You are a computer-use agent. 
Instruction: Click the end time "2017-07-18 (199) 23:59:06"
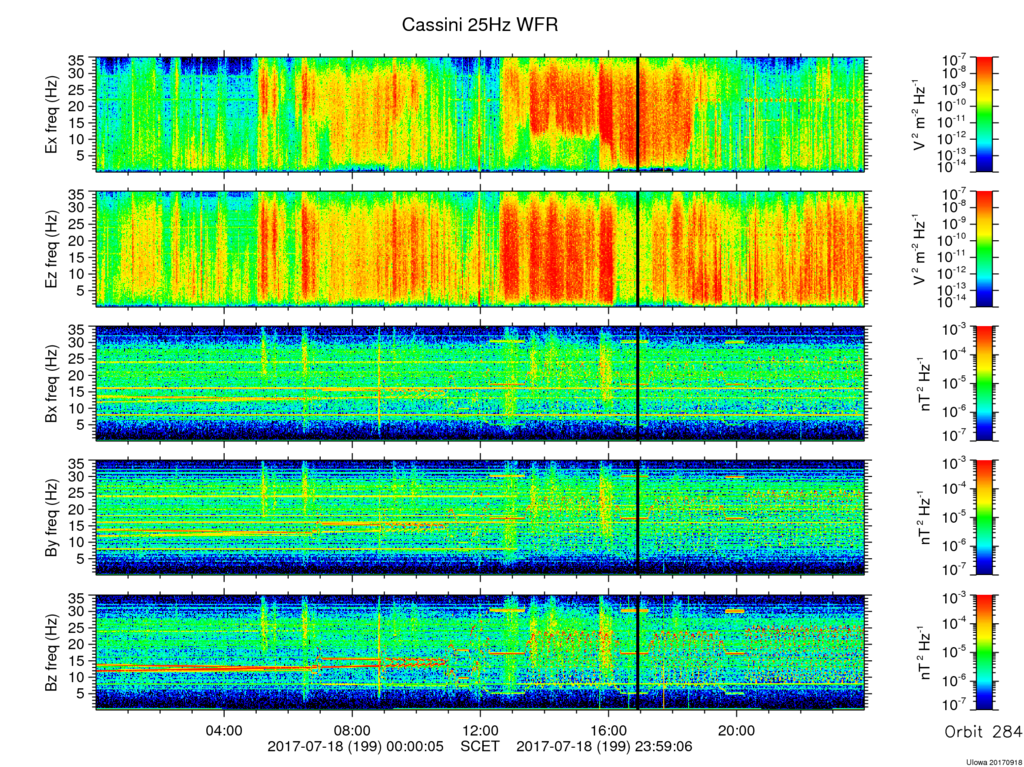tap(605, 746)
